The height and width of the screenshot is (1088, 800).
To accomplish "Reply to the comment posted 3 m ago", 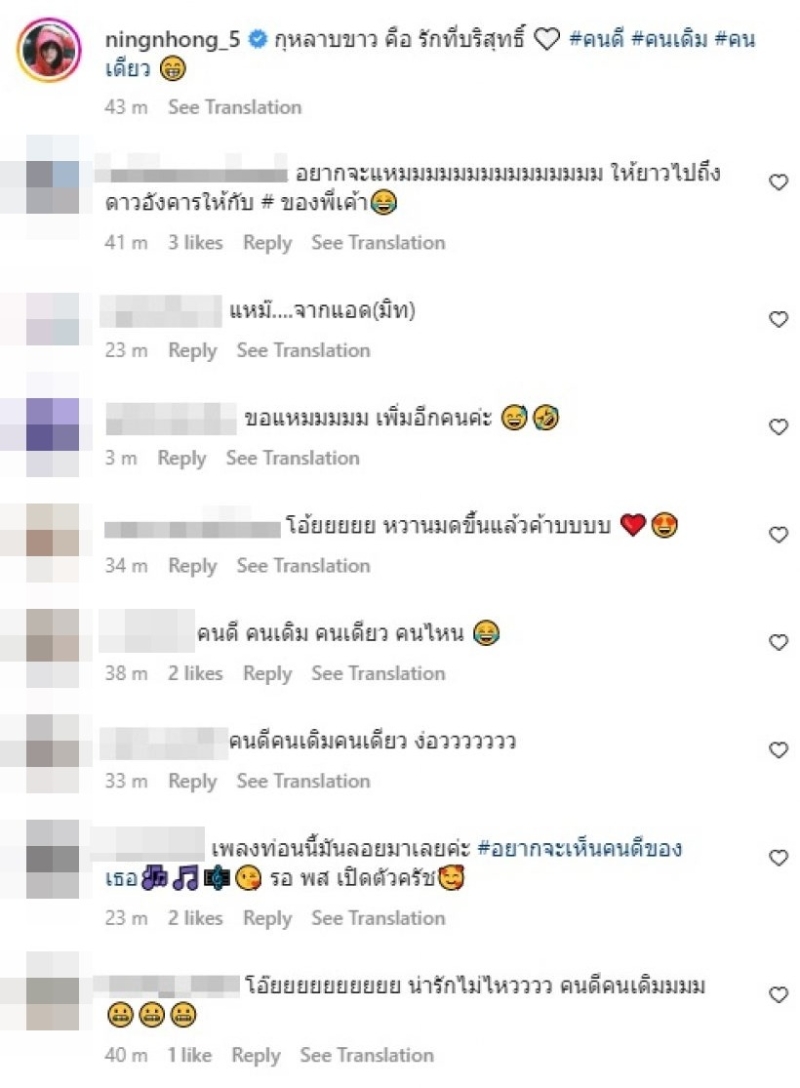I will click(182, 458).
